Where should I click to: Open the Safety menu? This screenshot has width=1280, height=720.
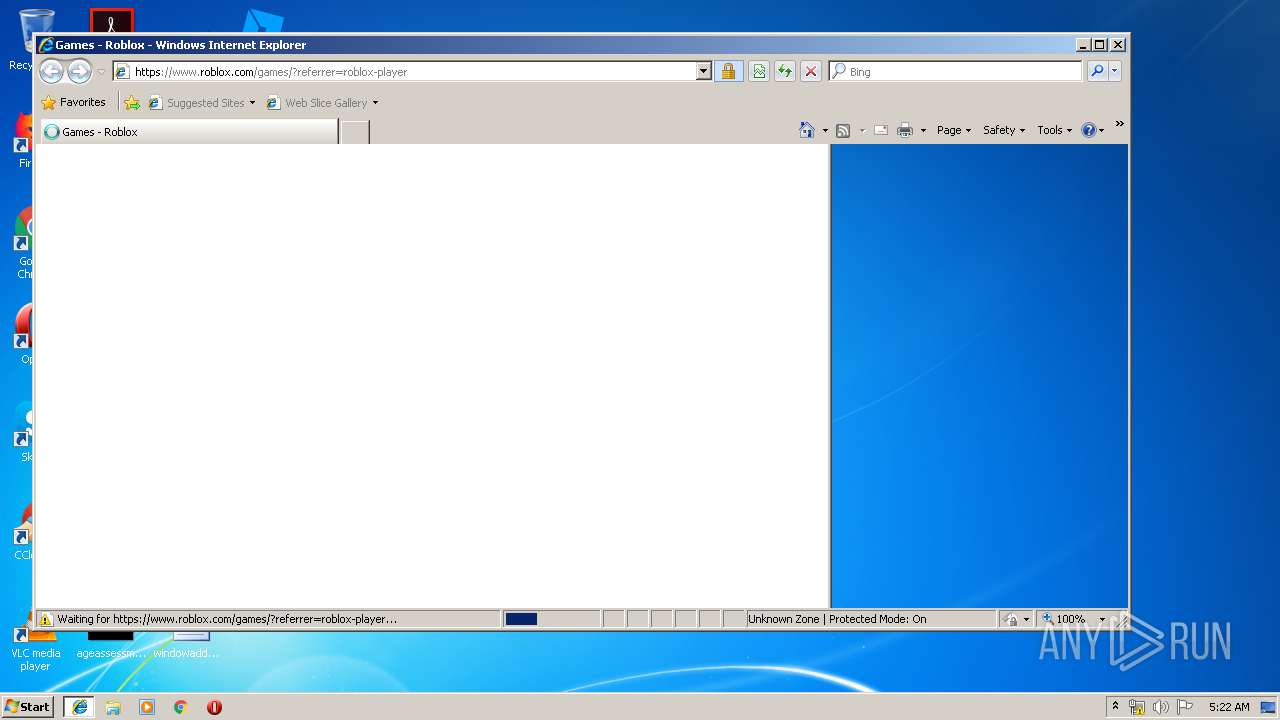point(1004,130)
